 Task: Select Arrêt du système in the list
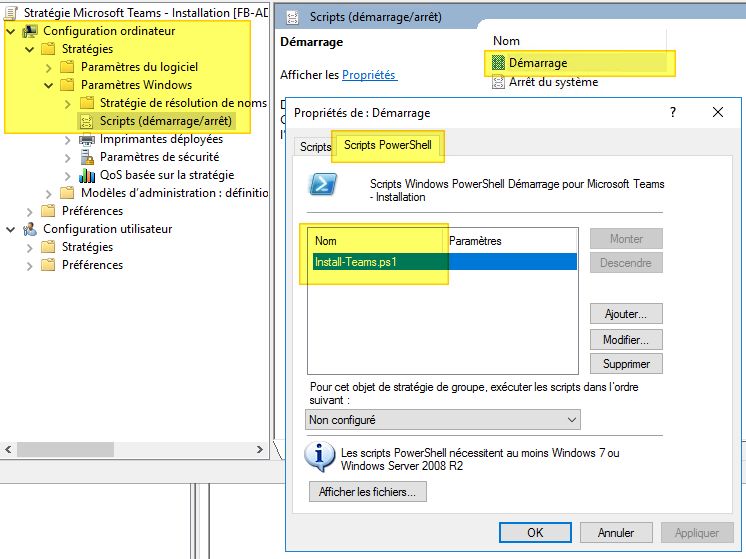553,82
